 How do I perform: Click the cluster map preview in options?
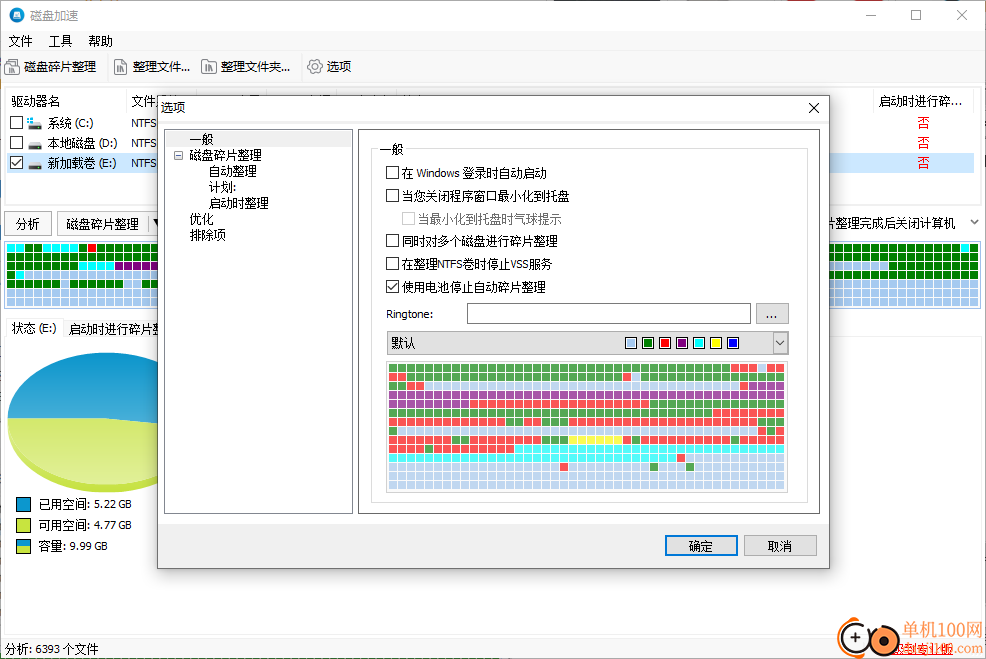587,427
